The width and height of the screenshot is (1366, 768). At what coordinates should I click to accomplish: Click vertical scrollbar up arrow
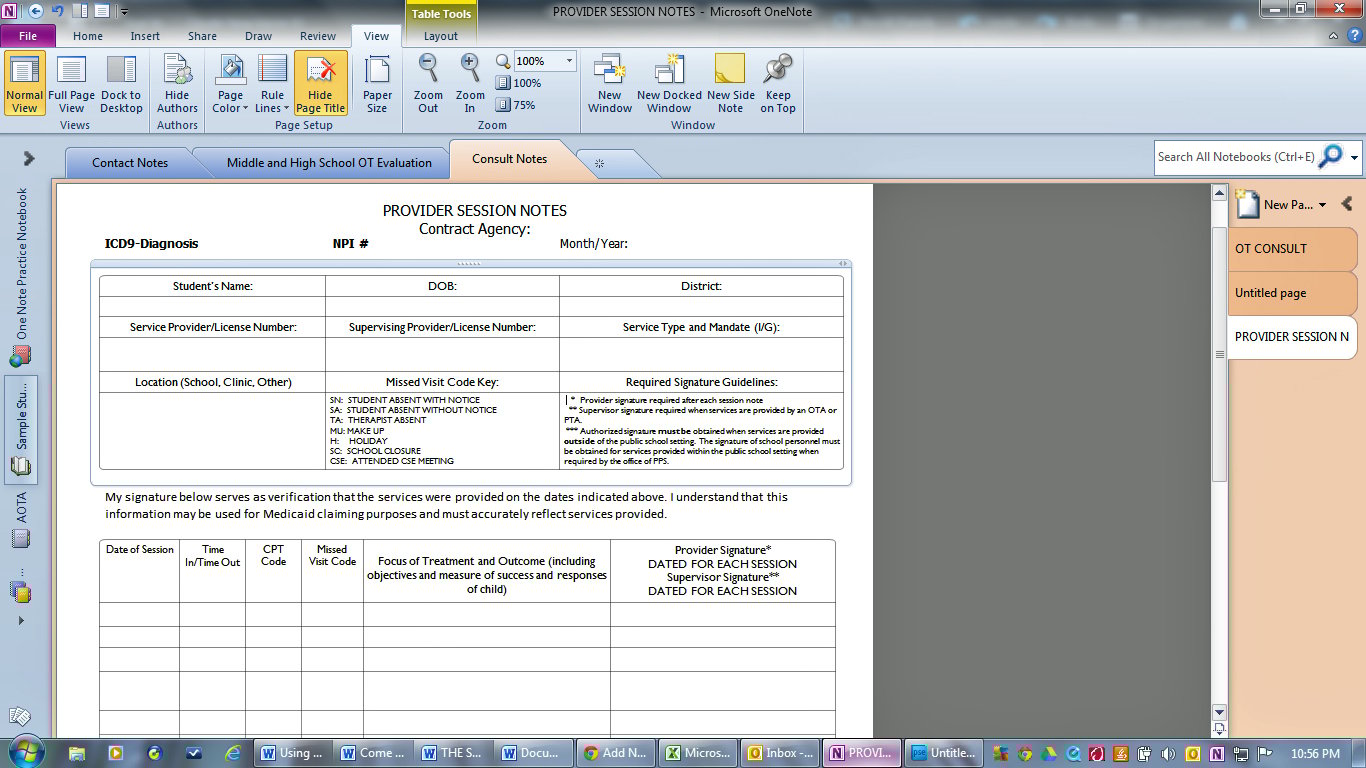(1219, 192)
